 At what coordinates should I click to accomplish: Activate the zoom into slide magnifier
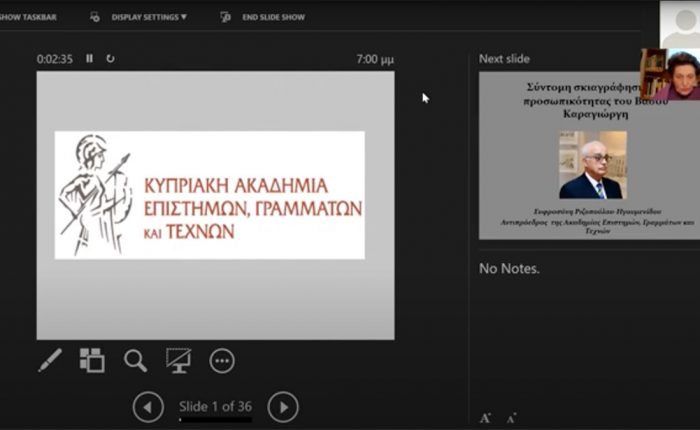point(135,361)
